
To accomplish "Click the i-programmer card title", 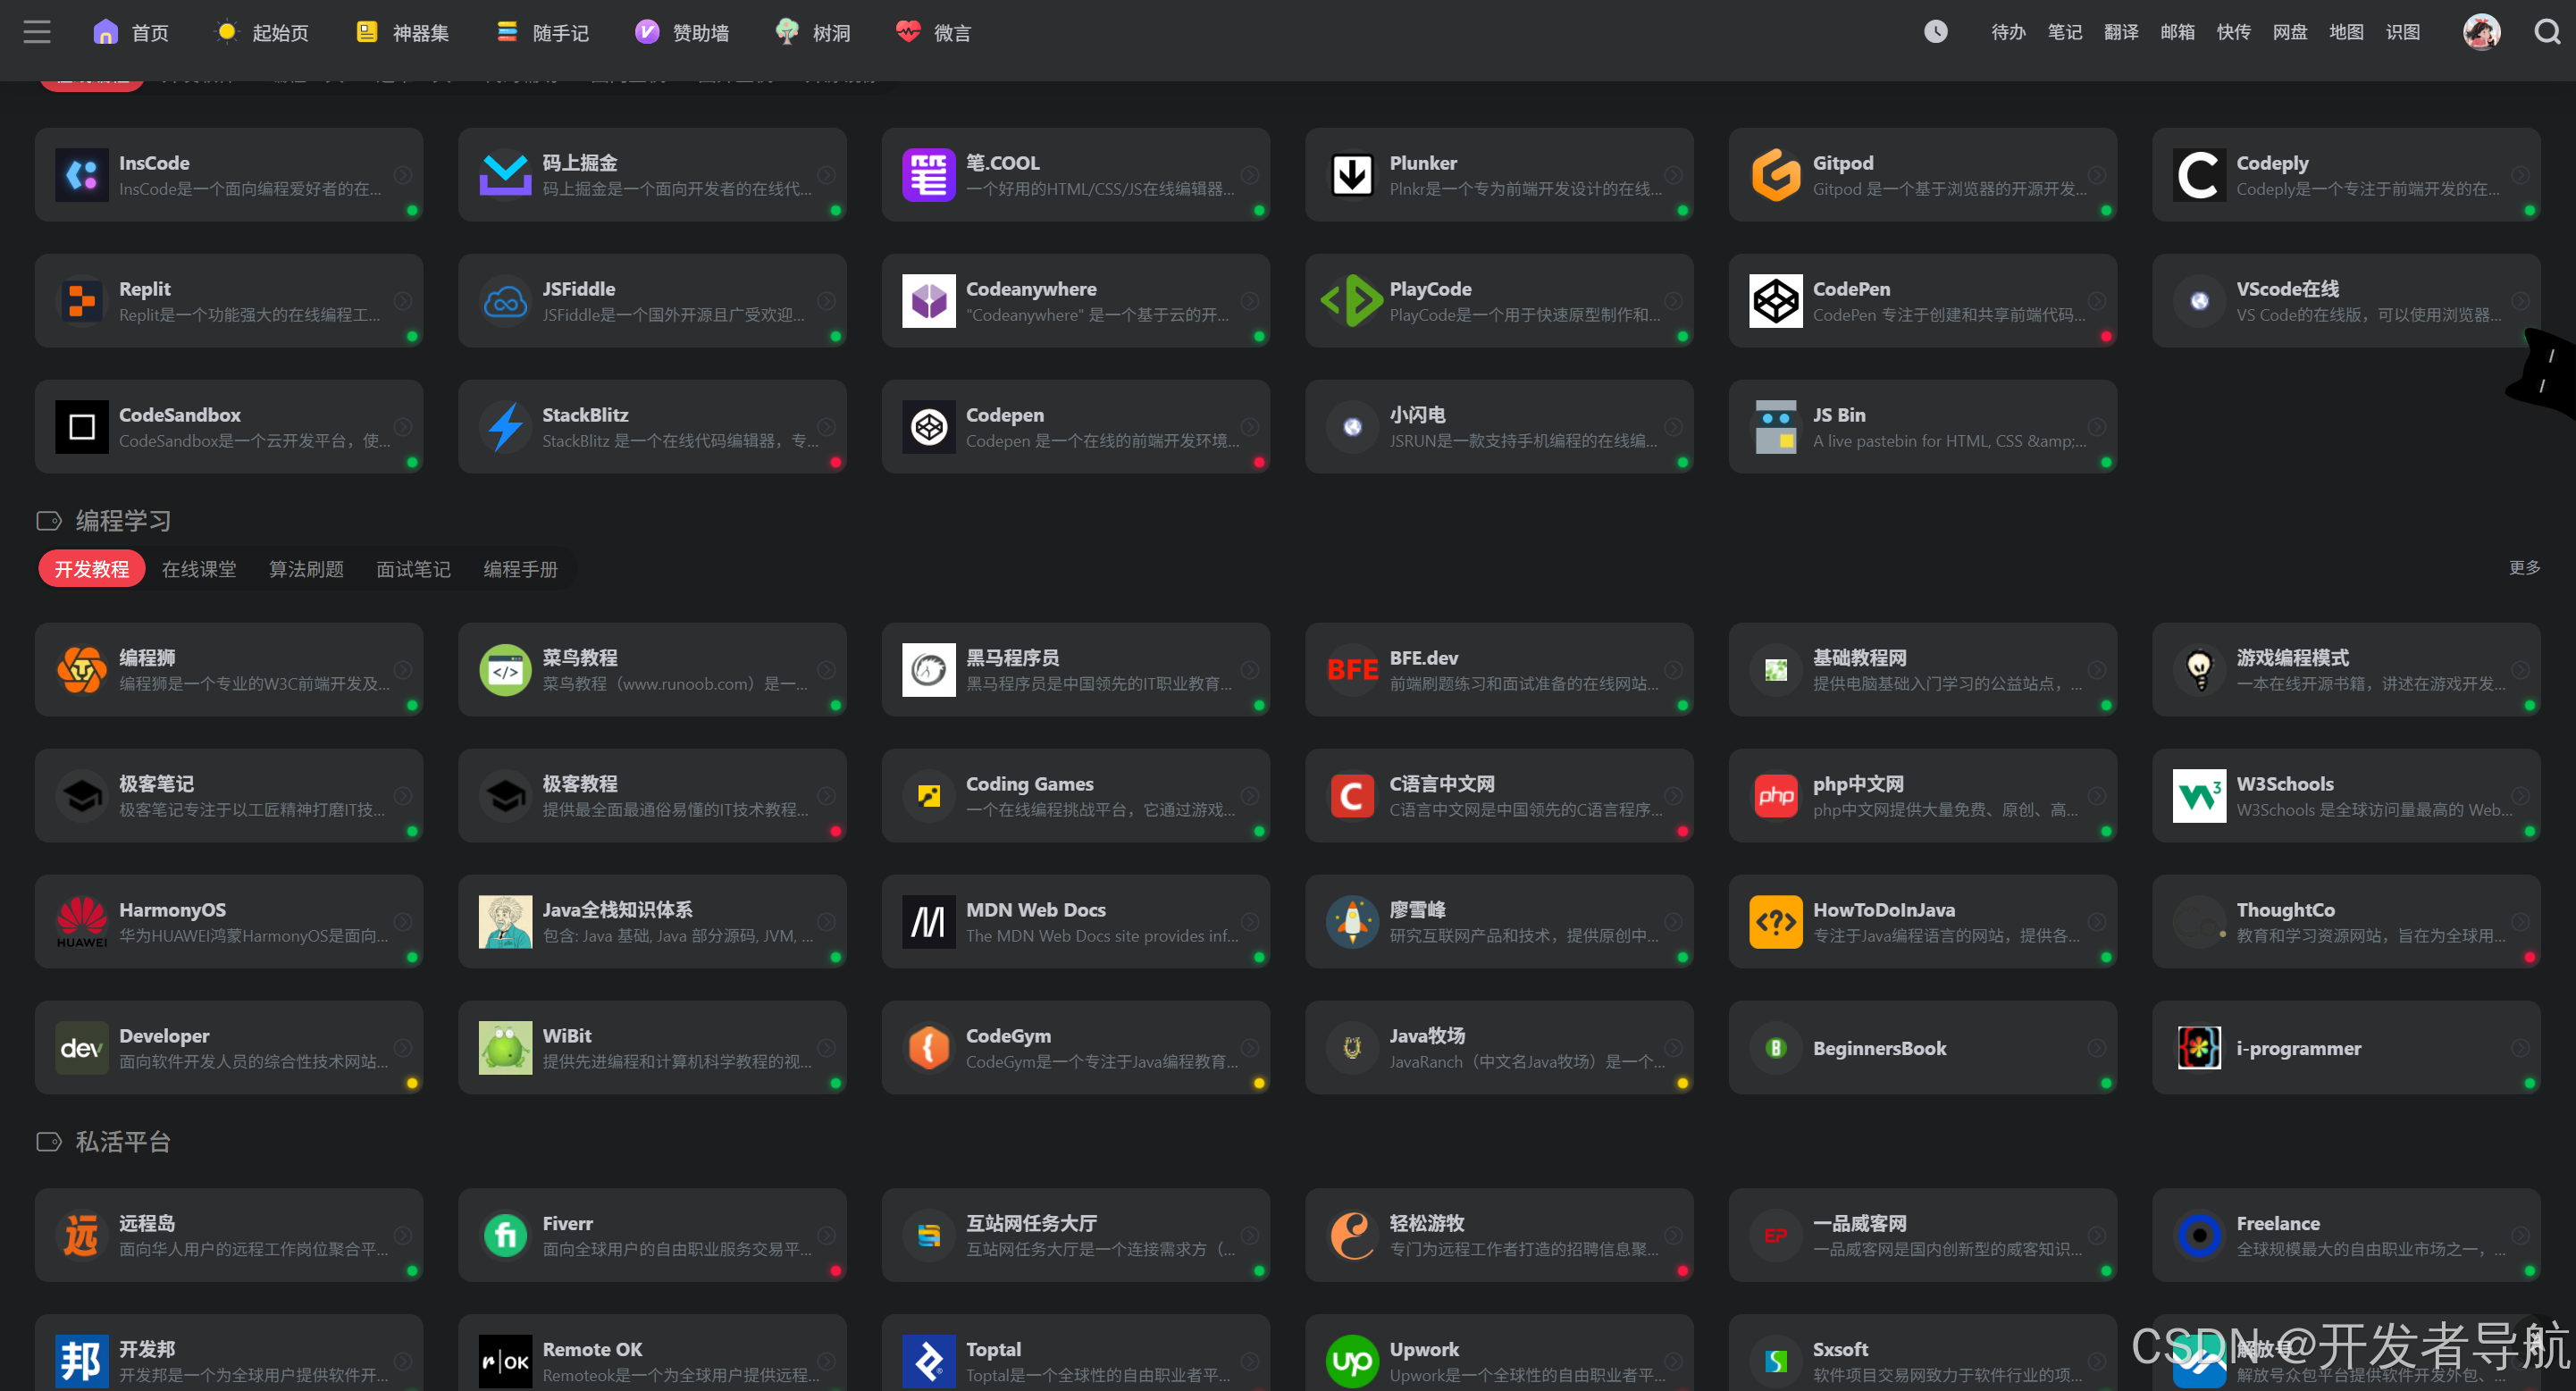I will 2298,1048.
